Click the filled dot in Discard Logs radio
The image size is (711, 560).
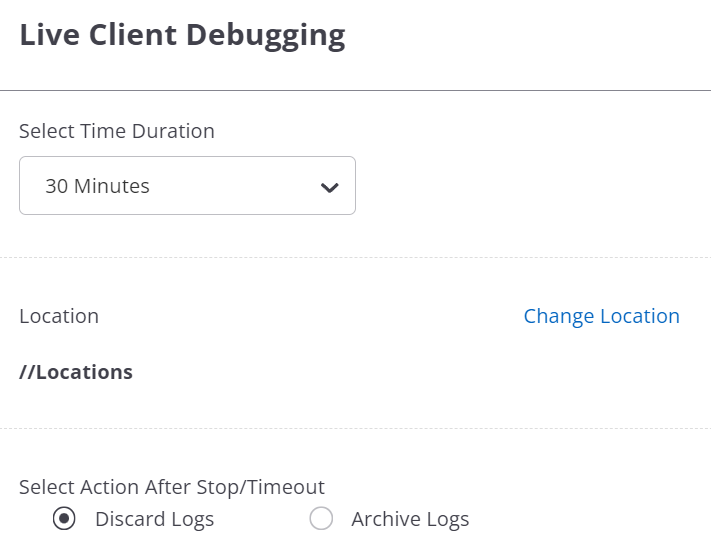tap(64, 519)
